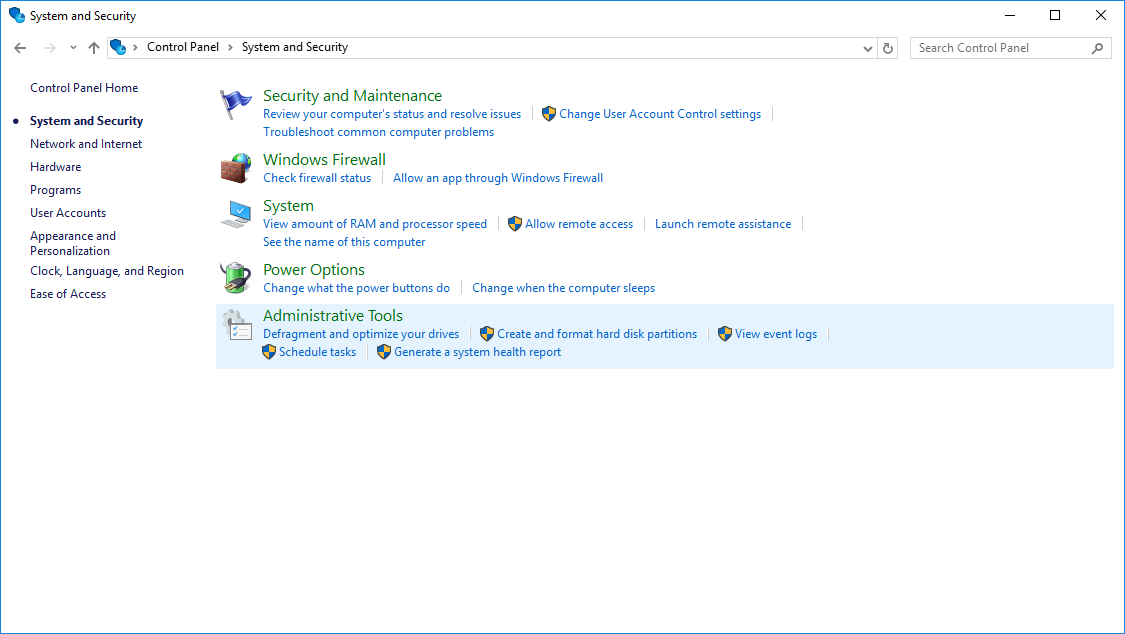
Task: Open Network and Internet category
Action: tap(86, 143)
